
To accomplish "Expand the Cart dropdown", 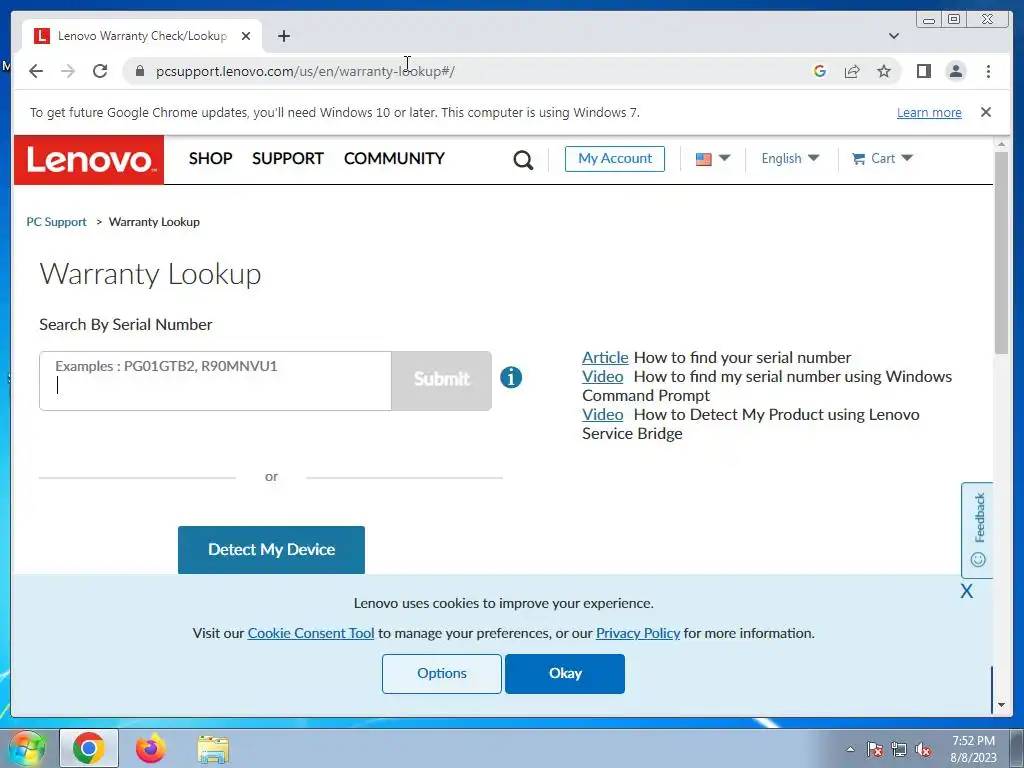I will tap(882, 159).
